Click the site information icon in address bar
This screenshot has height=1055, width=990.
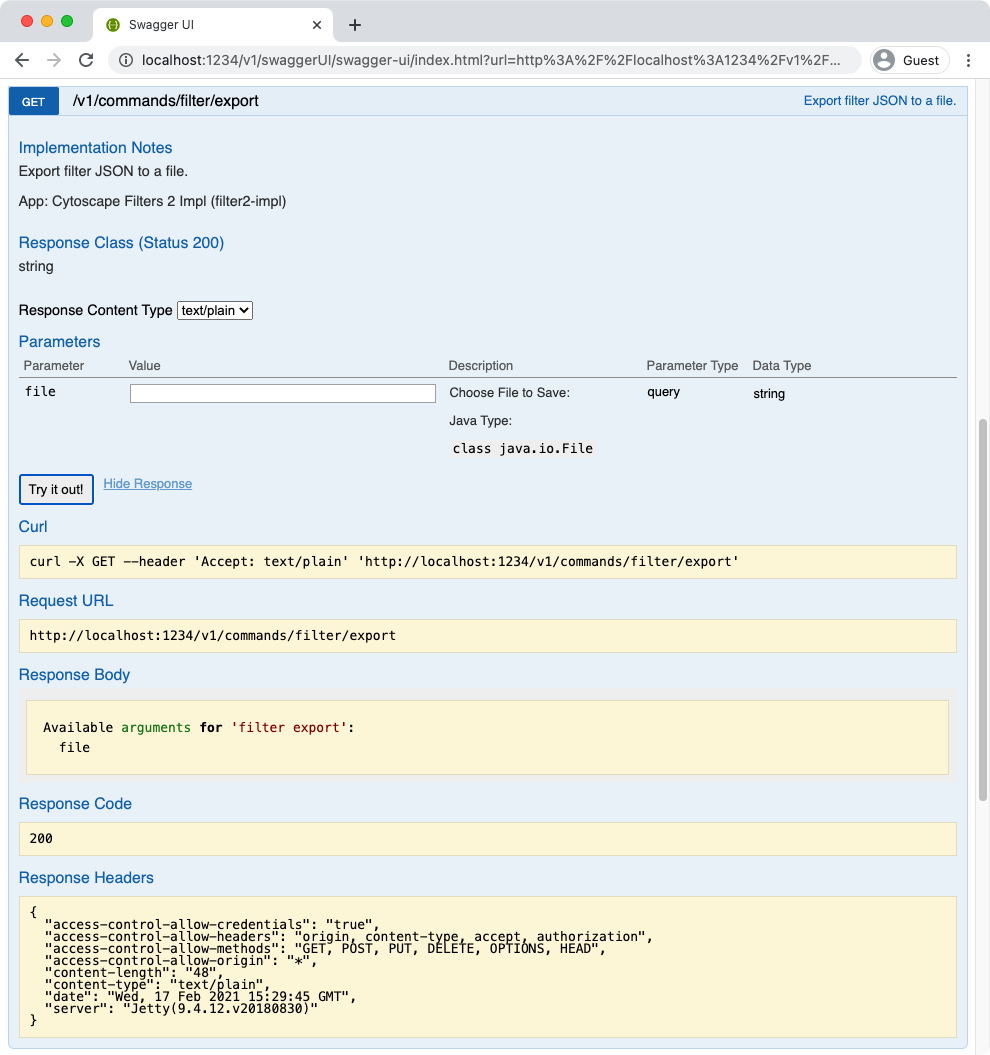(126, 60)
